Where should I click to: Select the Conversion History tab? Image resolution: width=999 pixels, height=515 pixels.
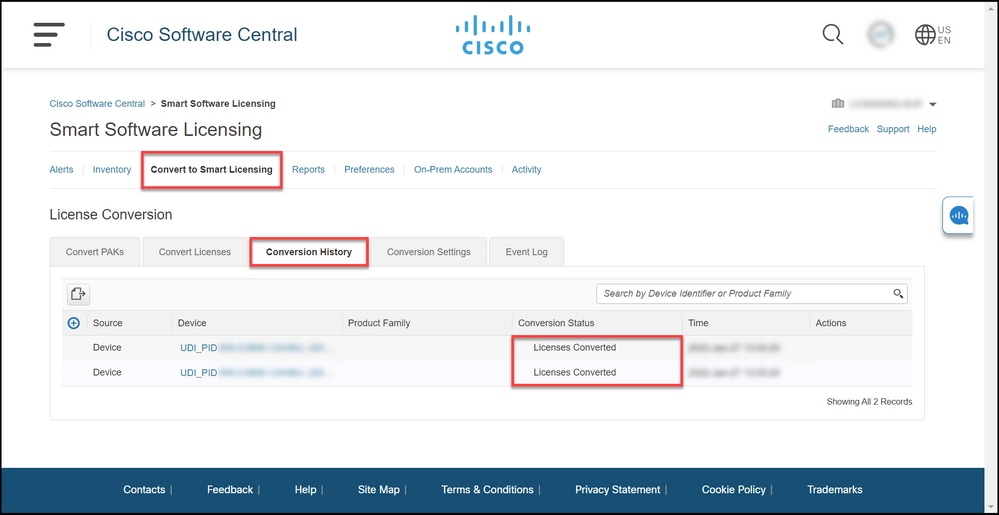click(x=309, y=252)
